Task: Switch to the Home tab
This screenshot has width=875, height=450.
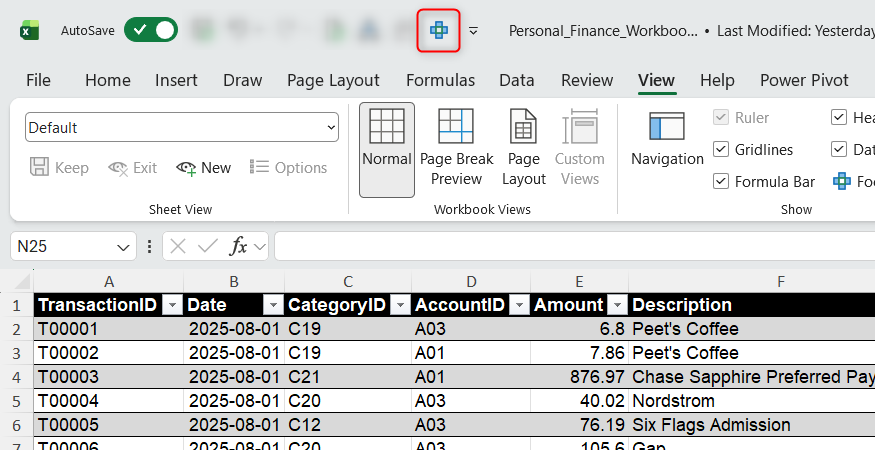Action: [x=108, y=80]
